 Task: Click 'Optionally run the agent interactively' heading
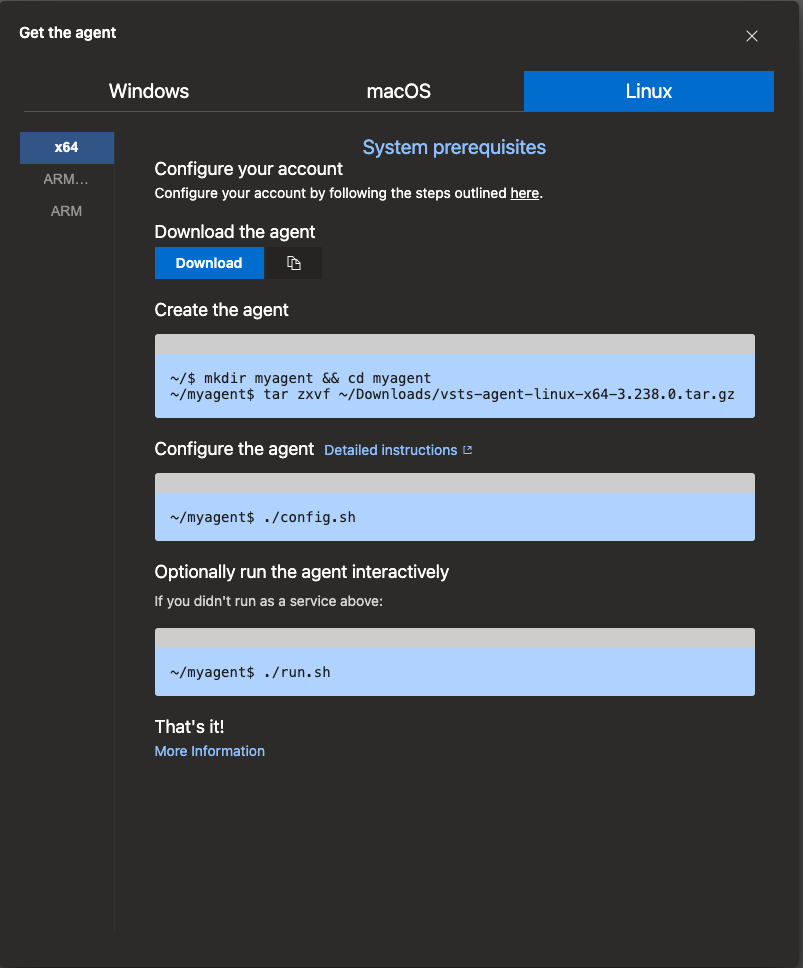coord(302,572)
